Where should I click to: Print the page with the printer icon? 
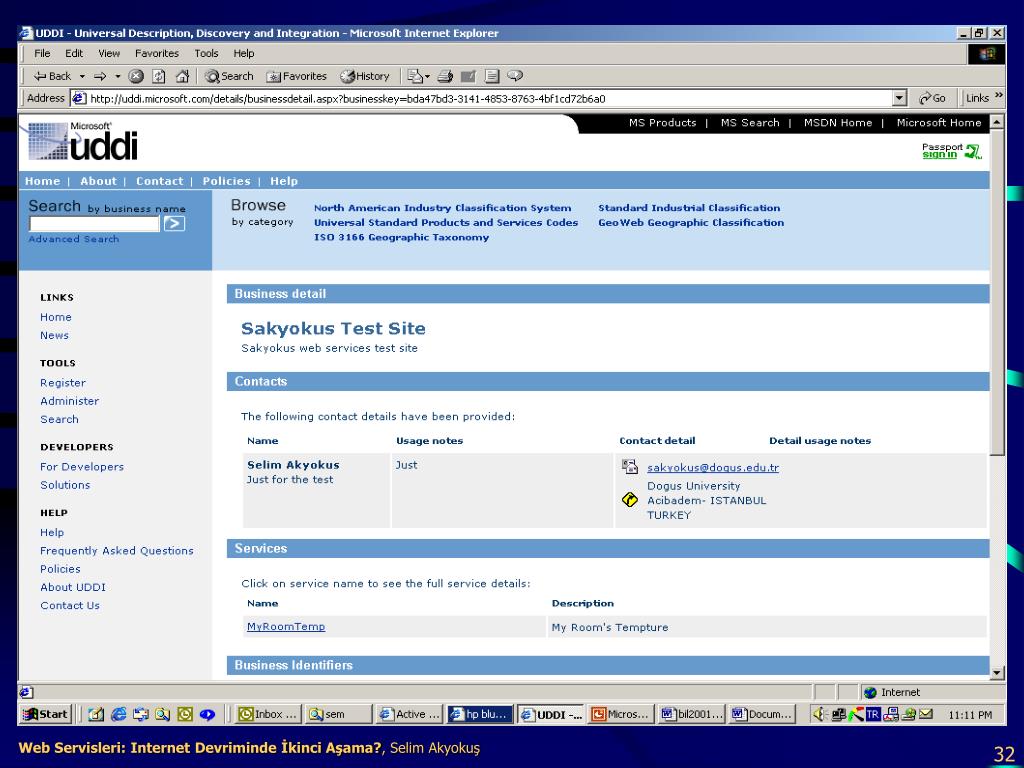(x=445, y=76)
